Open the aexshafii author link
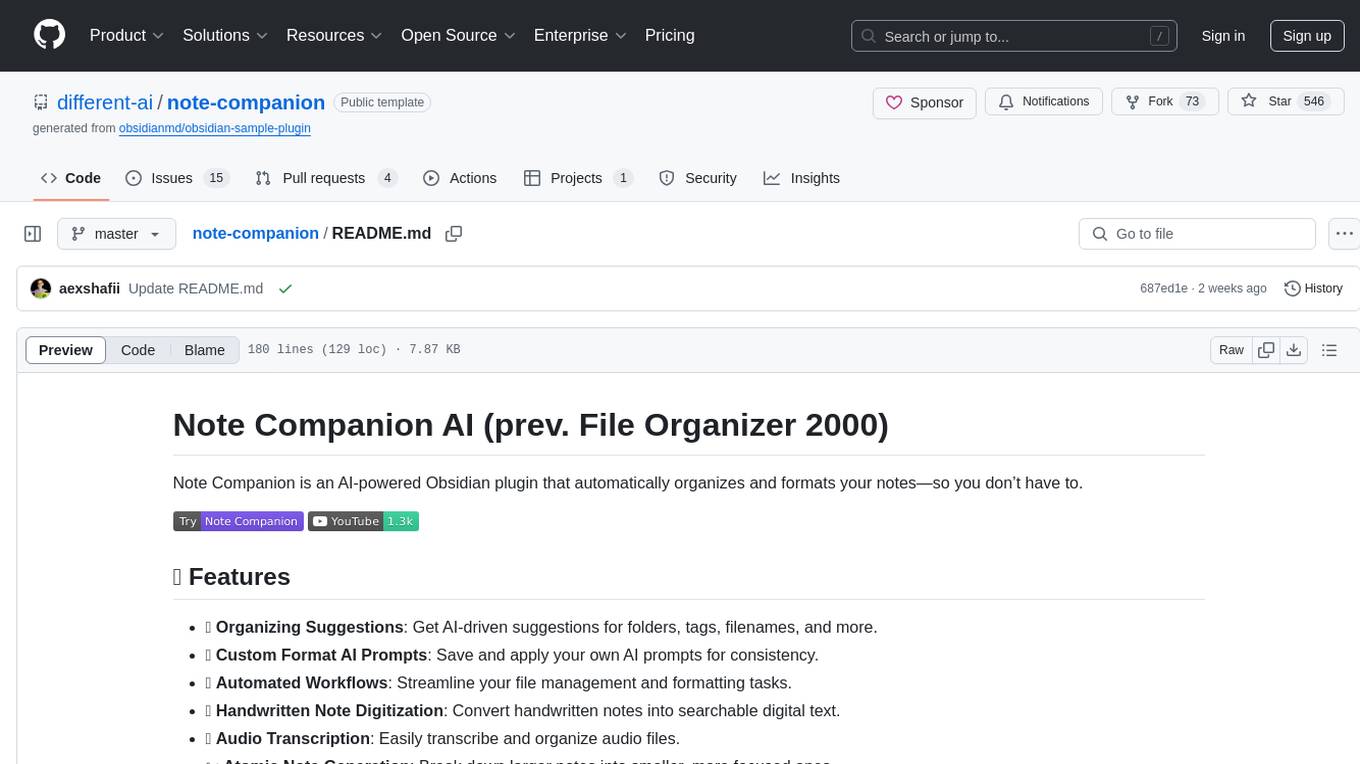Image resolution: width=1360 pixels, height=764 pixels. point(90,288)
